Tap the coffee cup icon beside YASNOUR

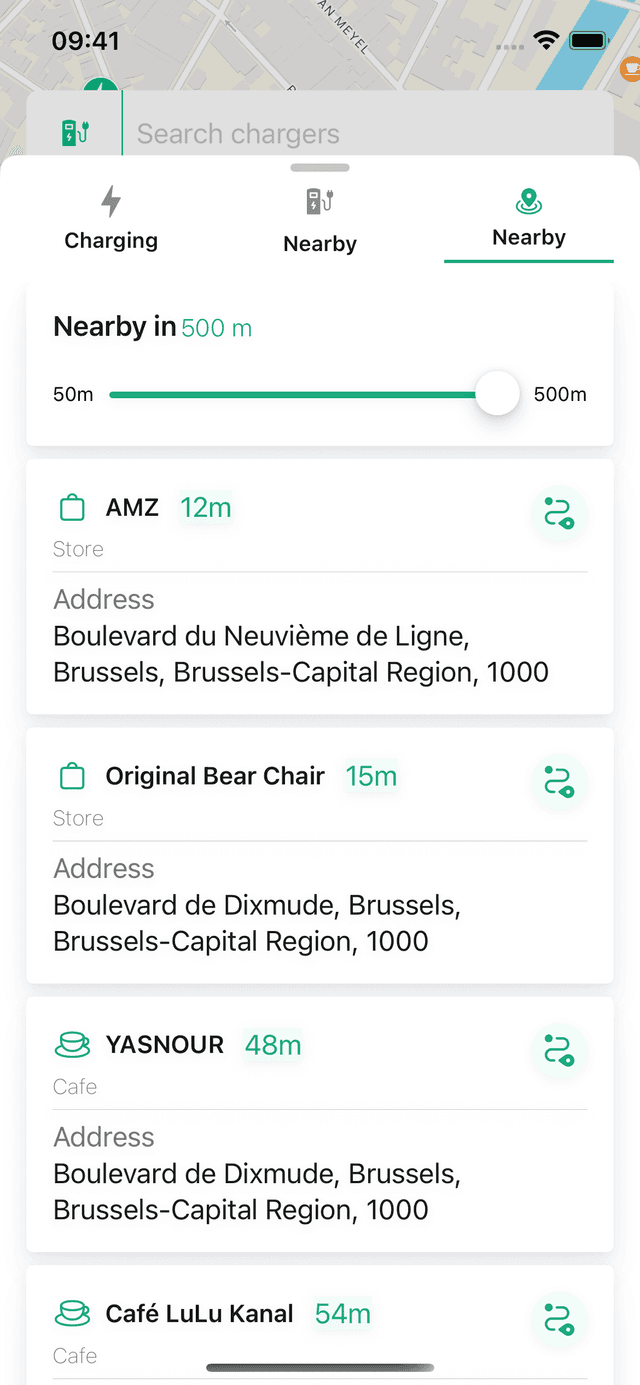(72, 1045)
